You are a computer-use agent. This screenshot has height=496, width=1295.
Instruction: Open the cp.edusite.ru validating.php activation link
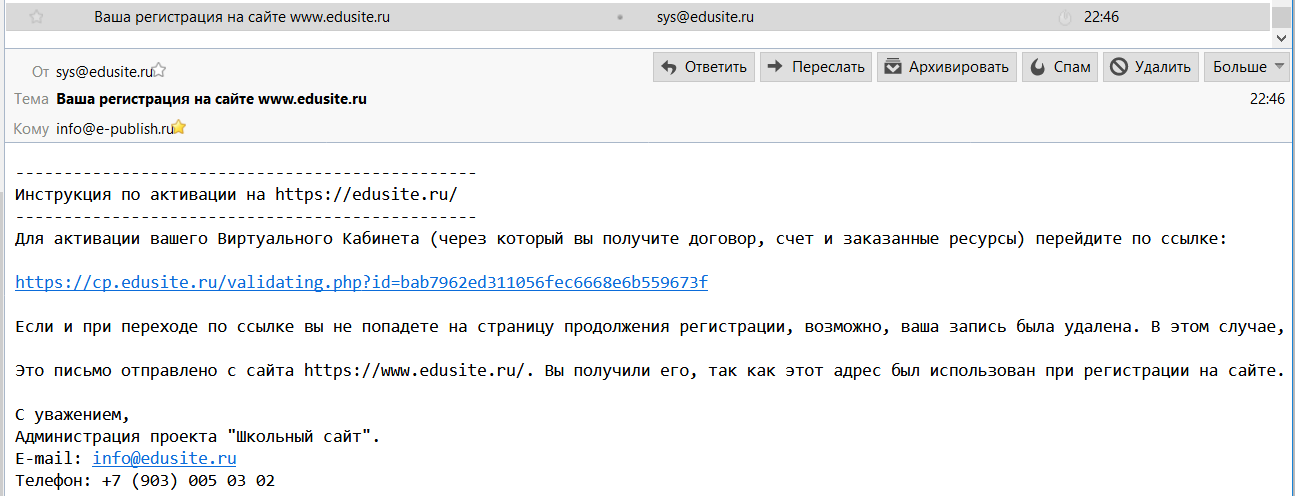(x=362, y=282)
